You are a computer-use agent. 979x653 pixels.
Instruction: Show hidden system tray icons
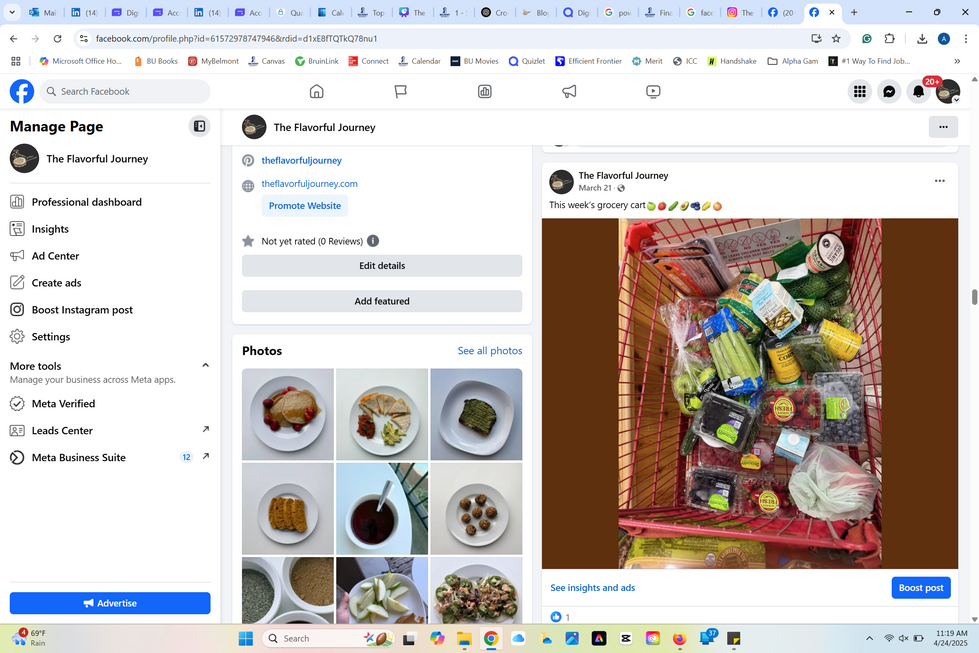click(869, 638)
